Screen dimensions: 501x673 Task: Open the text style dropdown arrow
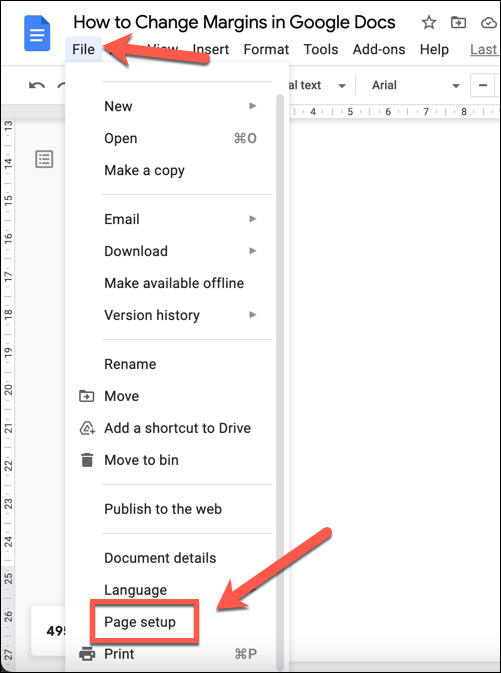342,86
